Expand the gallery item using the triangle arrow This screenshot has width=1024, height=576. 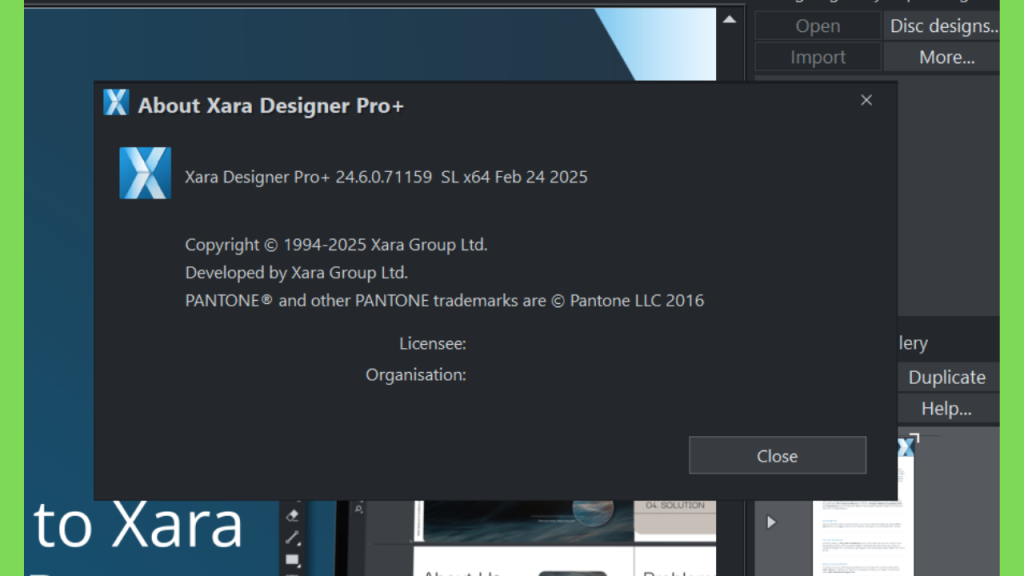[771, 522]
